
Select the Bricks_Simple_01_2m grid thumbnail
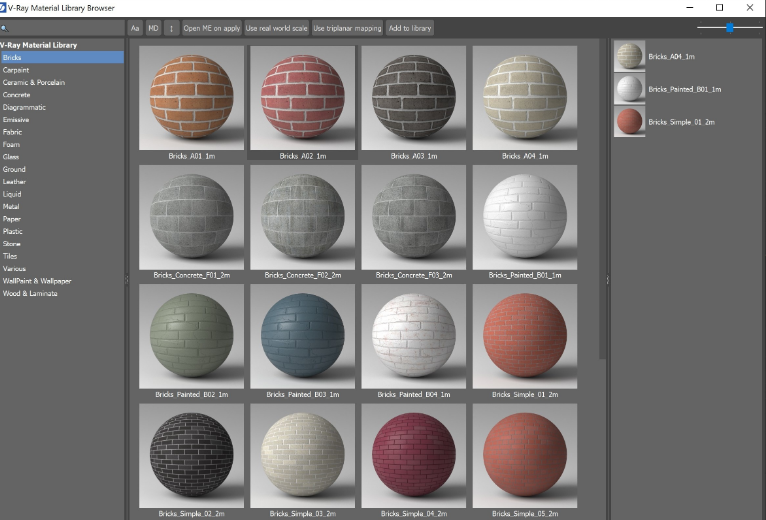525,337
